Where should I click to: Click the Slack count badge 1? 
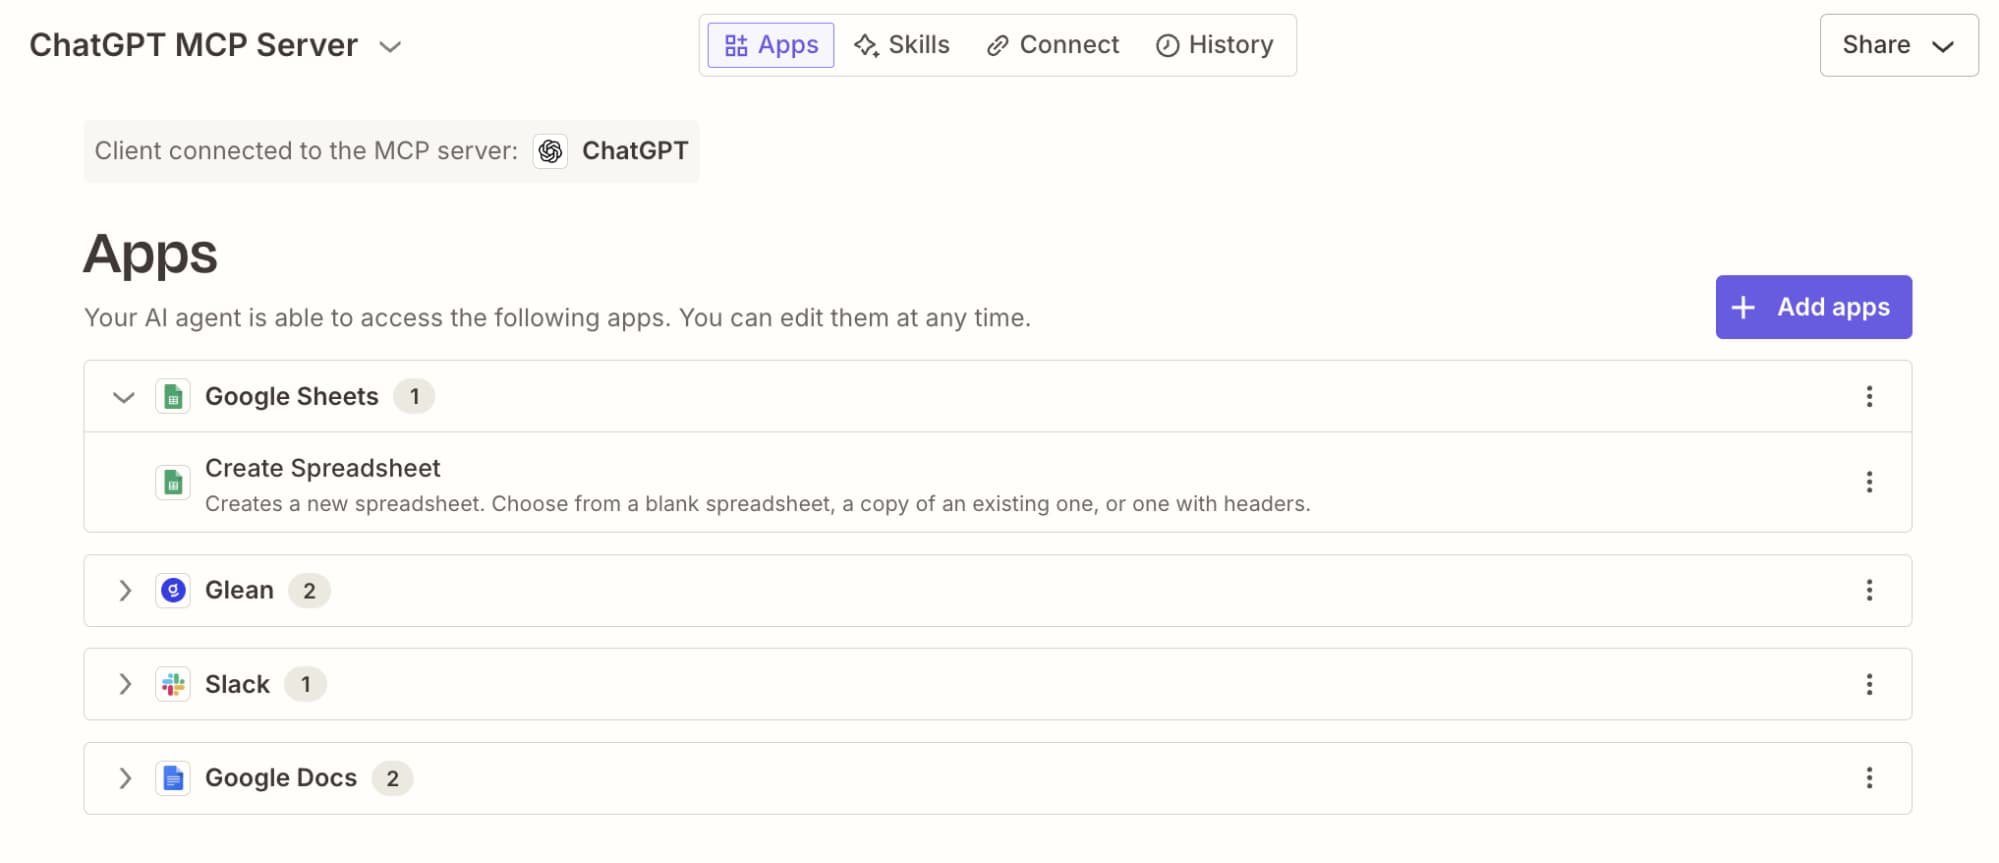[305, 685]
